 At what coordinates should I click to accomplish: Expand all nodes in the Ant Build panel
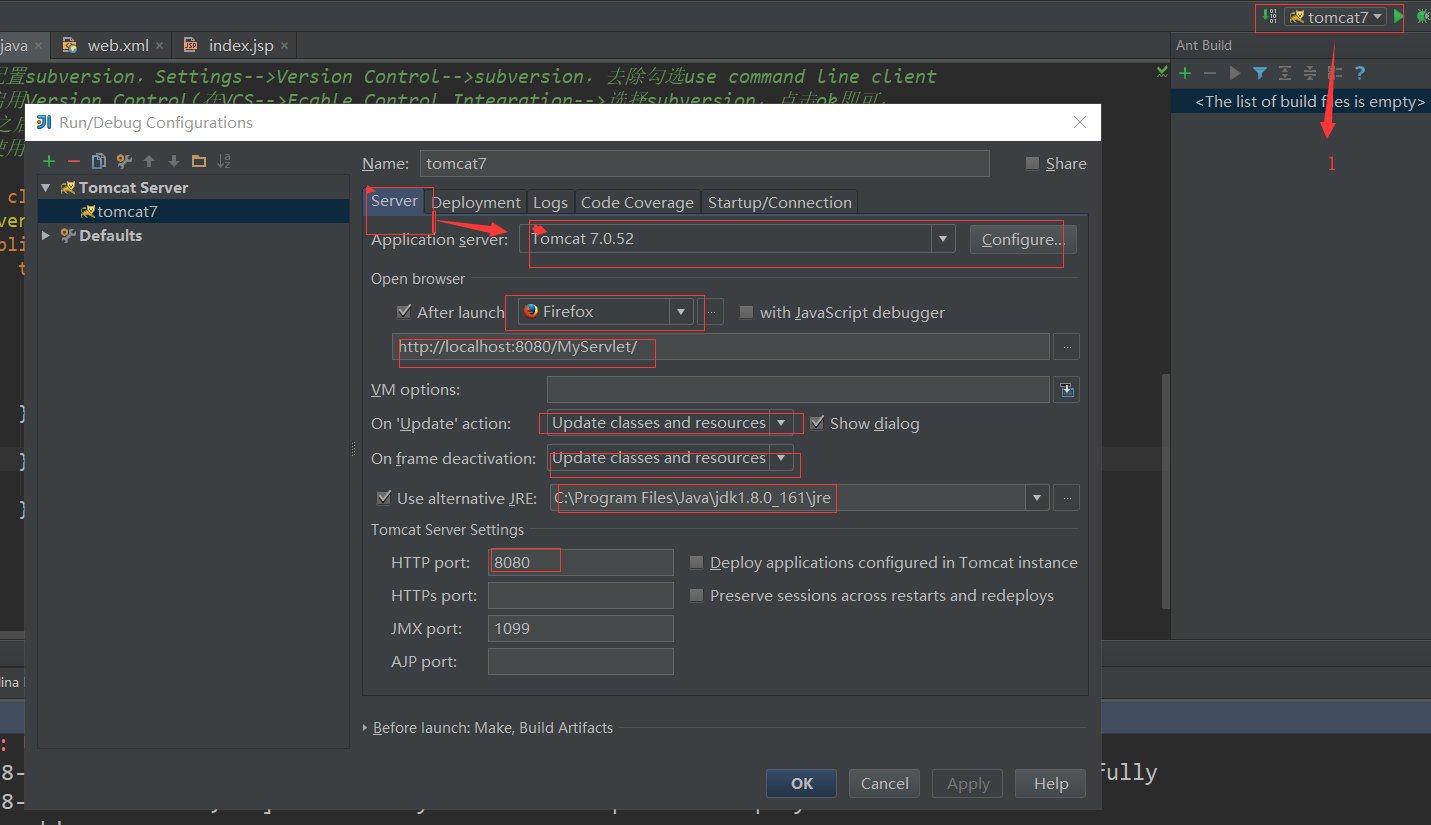[x=1285, y=73]
